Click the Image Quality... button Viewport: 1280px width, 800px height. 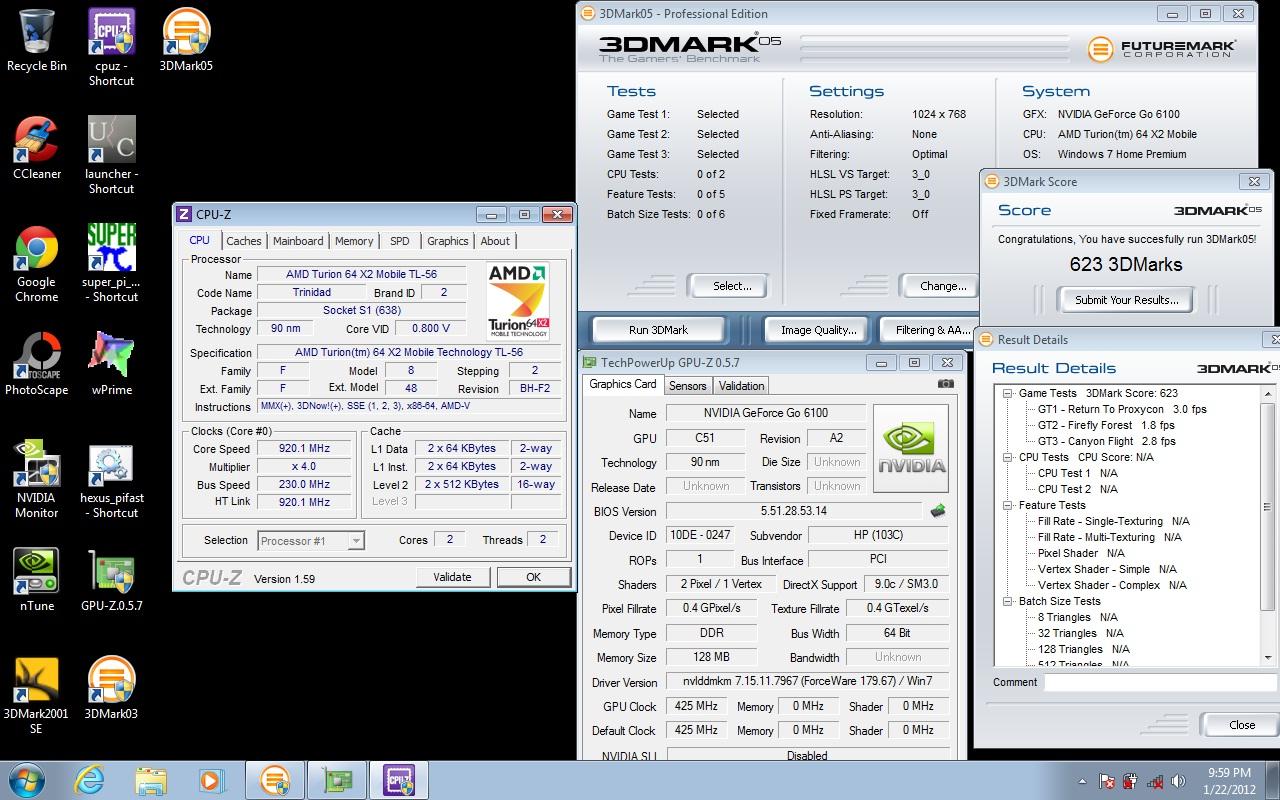[818, 330]
